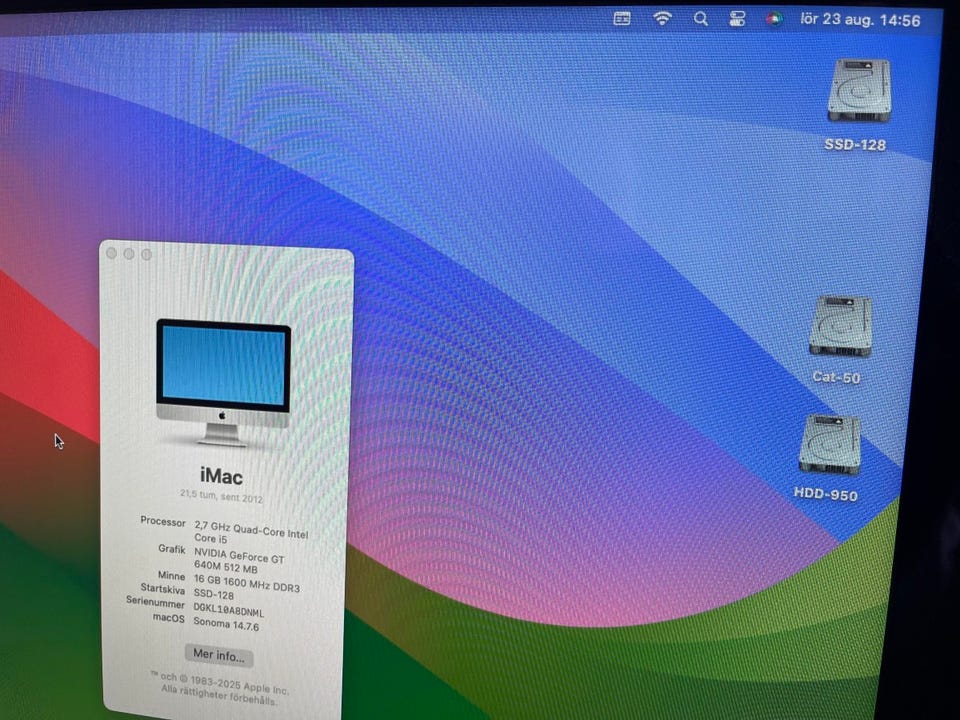Click serial number DGKL10A8DNML
This screenshot has width=960, height=720.
click(x=228, y=609)
